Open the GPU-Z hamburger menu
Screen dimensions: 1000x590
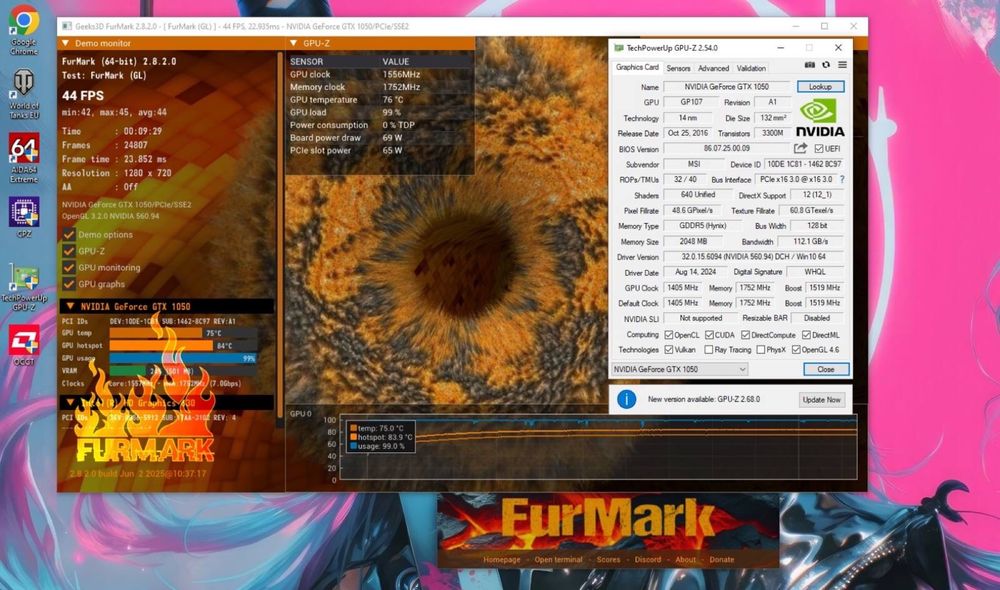pos(842,65)
